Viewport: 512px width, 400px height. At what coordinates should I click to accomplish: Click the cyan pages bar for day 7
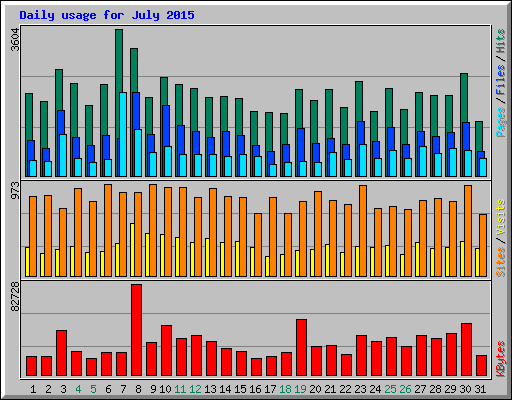123,134
